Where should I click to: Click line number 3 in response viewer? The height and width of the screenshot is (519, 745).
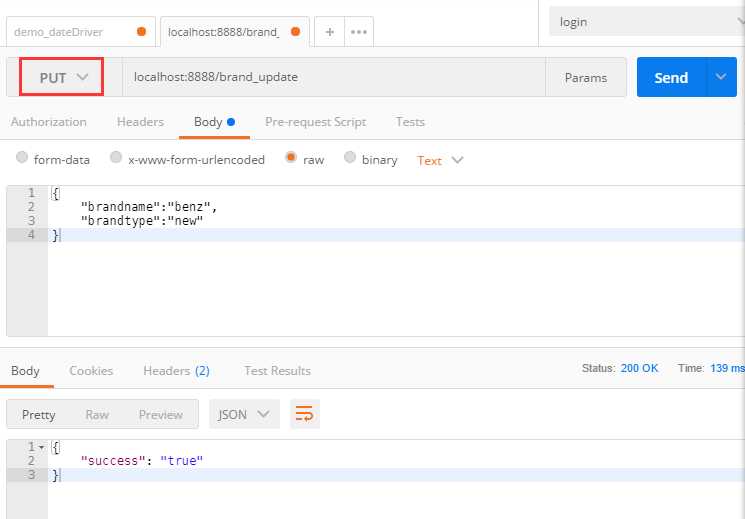point(31,474)
